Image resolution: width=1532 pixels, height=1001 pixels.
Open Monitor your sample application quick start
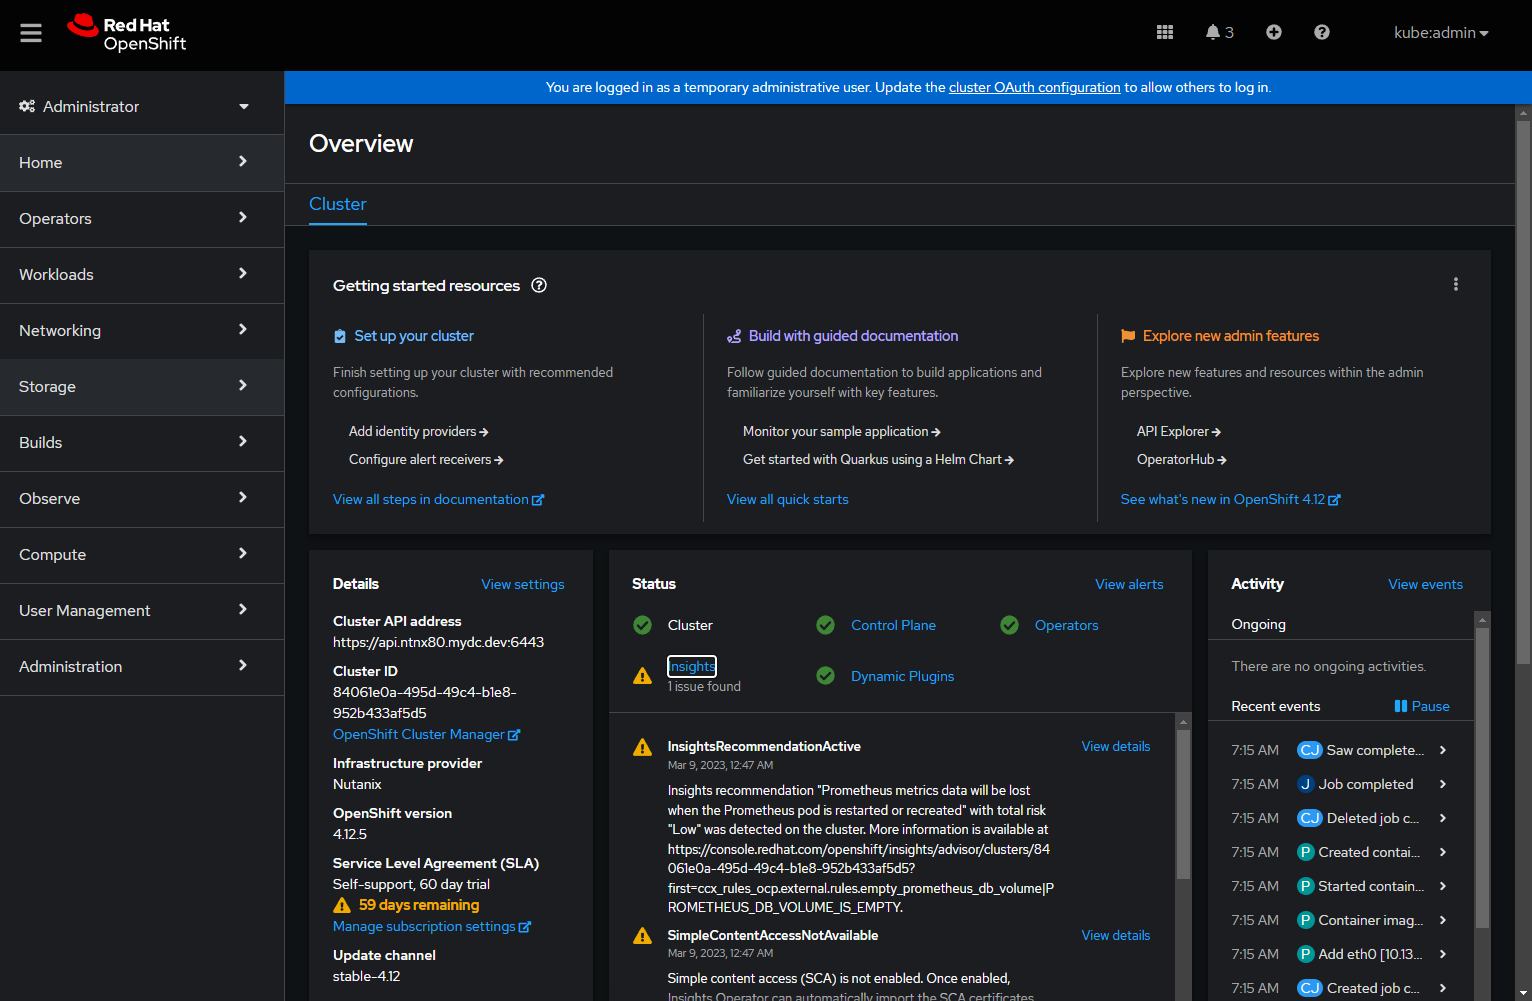841,432
